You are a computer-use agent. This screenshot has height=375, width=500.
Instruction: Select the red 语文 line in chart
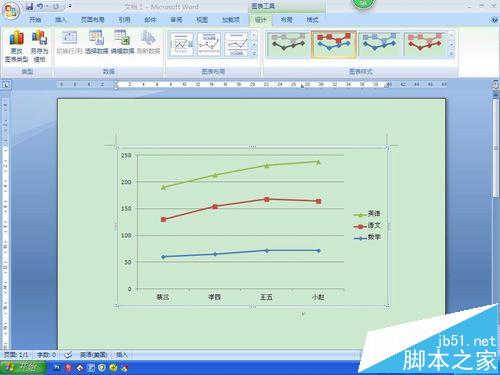241,203
